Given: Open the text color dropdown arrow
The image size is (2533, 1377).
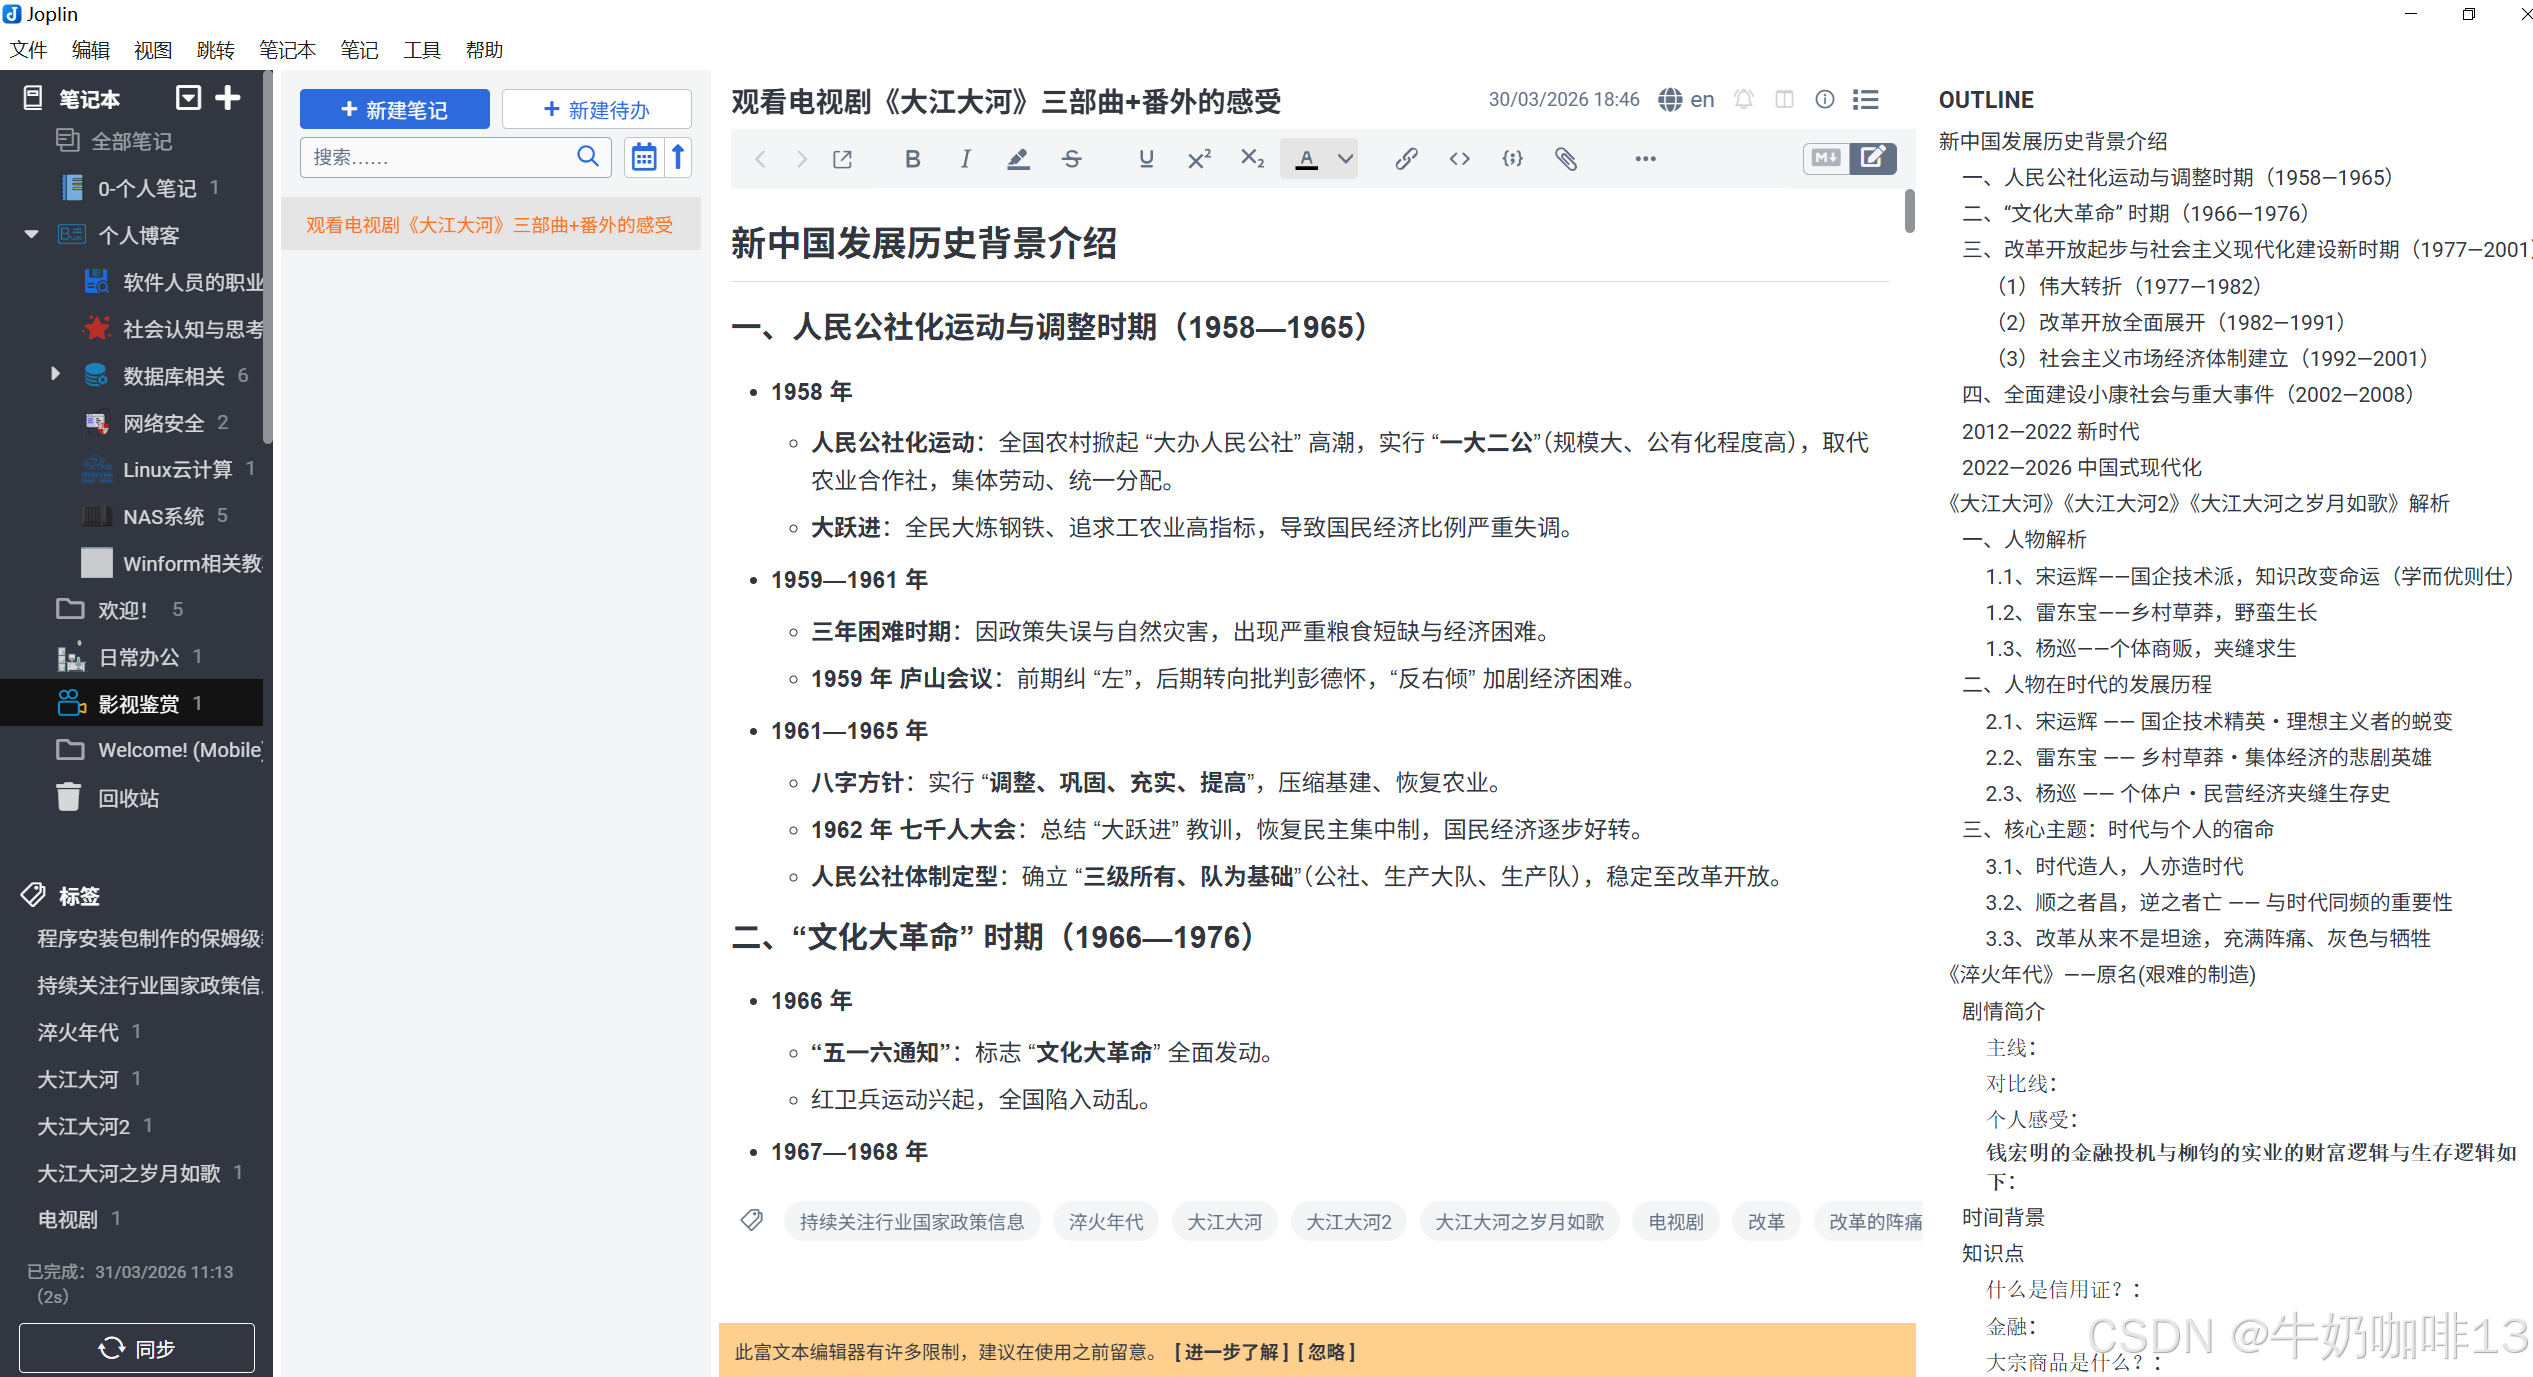Looking at the screenshot, I should tap(1346, 159).
